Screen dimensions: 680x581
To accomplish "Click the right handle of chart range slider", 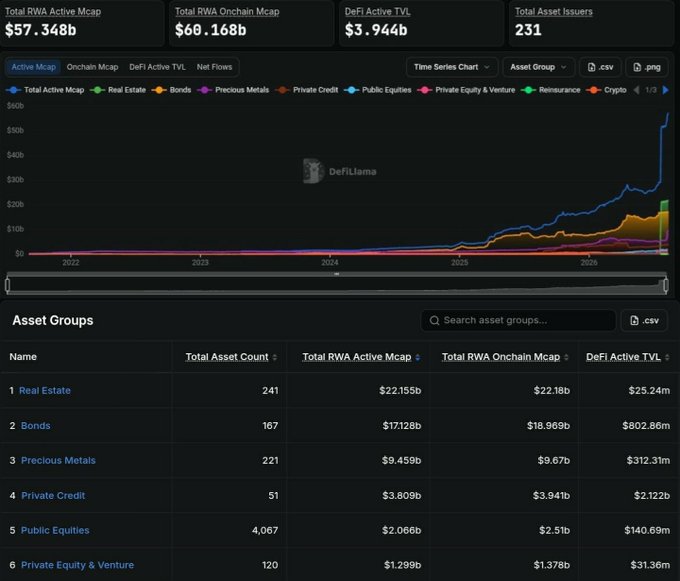I will [x=666, y=285].
